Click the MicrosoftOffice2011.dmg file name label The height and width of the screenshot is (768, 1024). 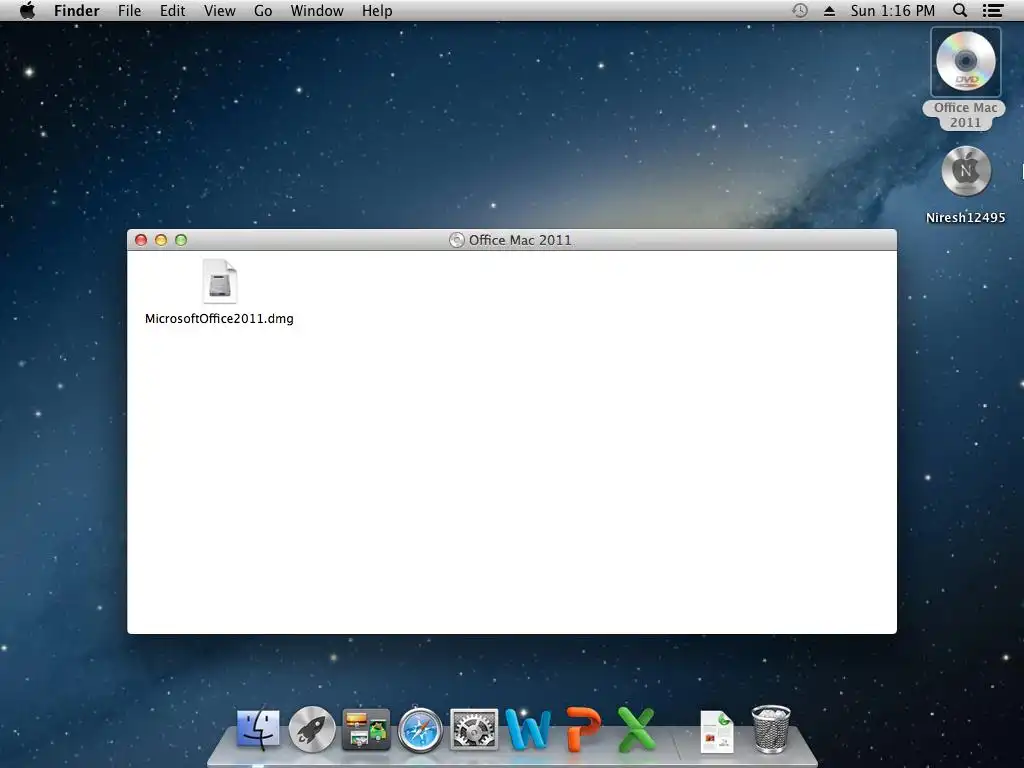tap(219, 319)
